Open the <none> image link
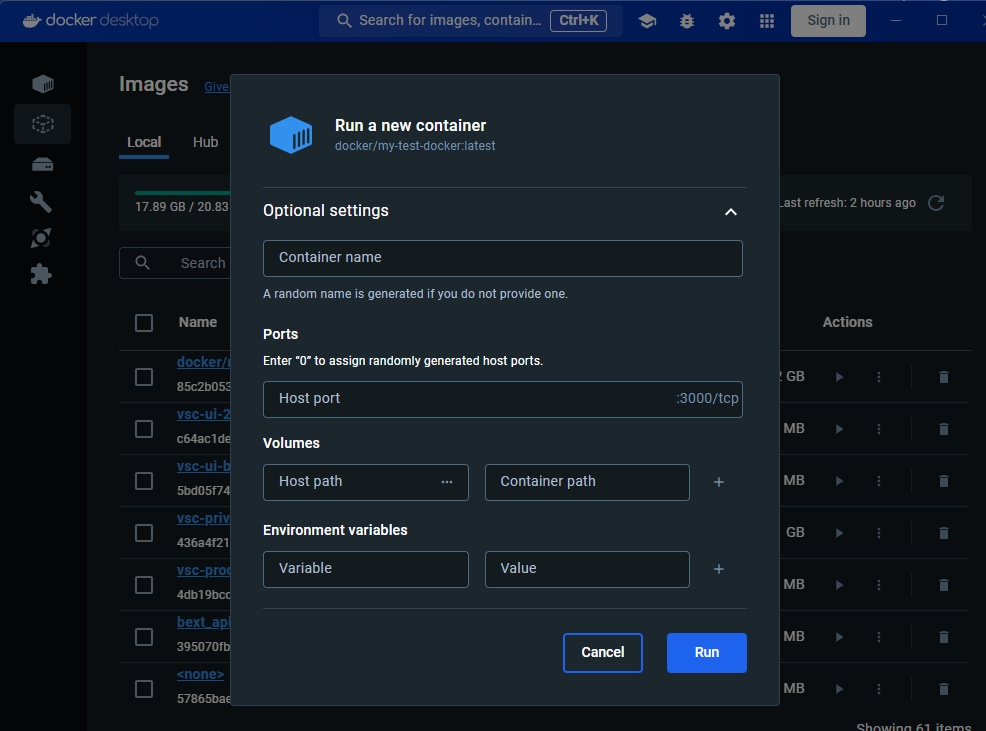Screen dimensions: 986x731 [200, 674]
